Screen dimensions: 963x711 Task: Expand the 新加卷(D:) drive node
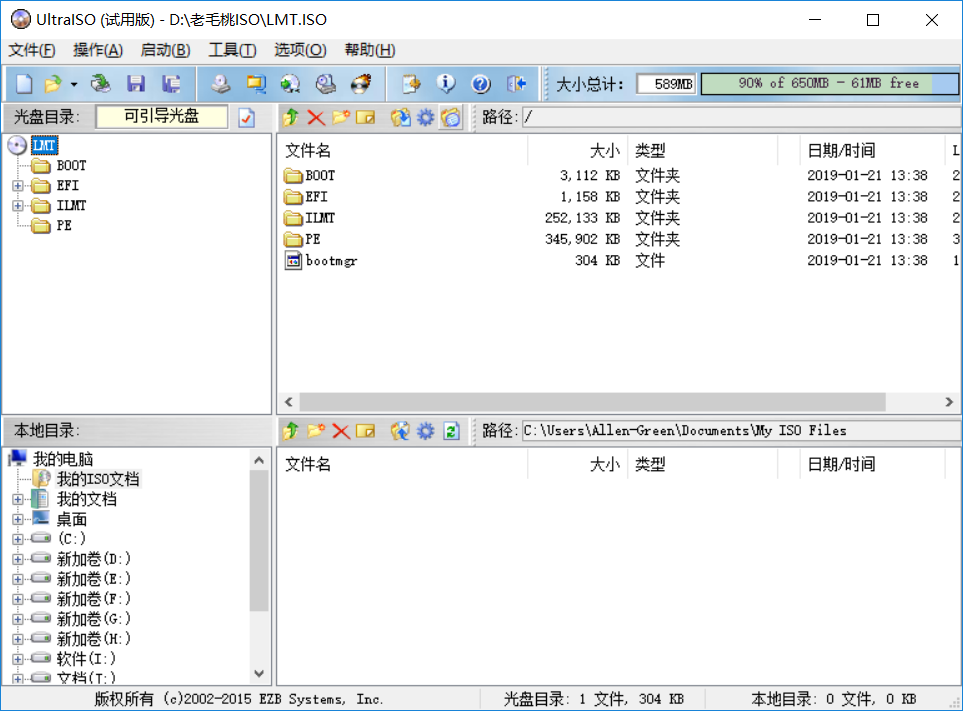18,559
